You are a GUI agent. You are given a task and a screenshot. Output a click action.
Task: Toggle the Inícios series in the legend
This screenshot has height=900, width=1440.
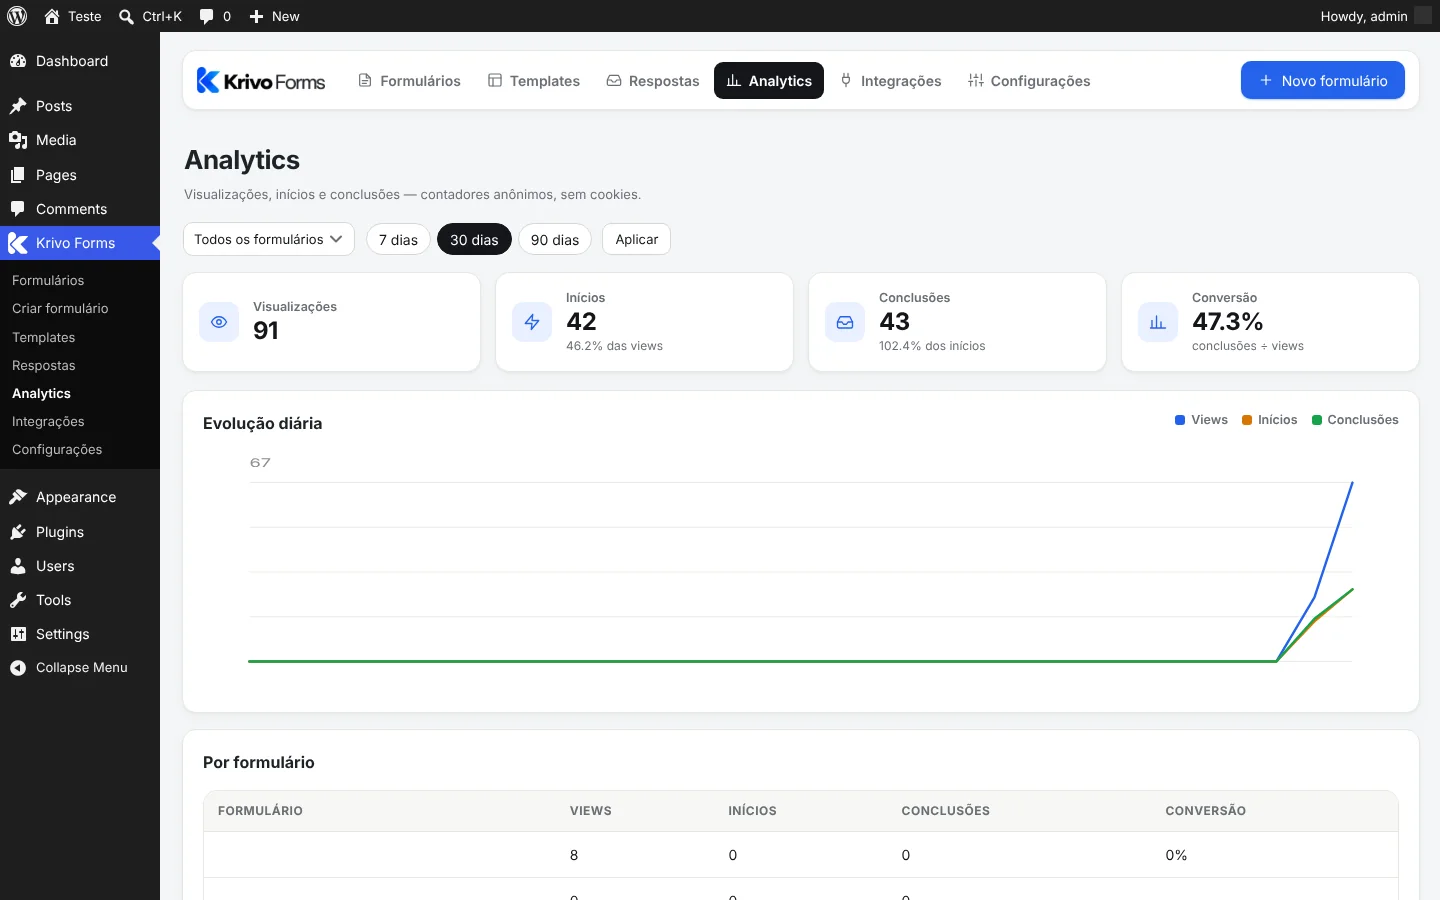click(x=1269, y=420)
